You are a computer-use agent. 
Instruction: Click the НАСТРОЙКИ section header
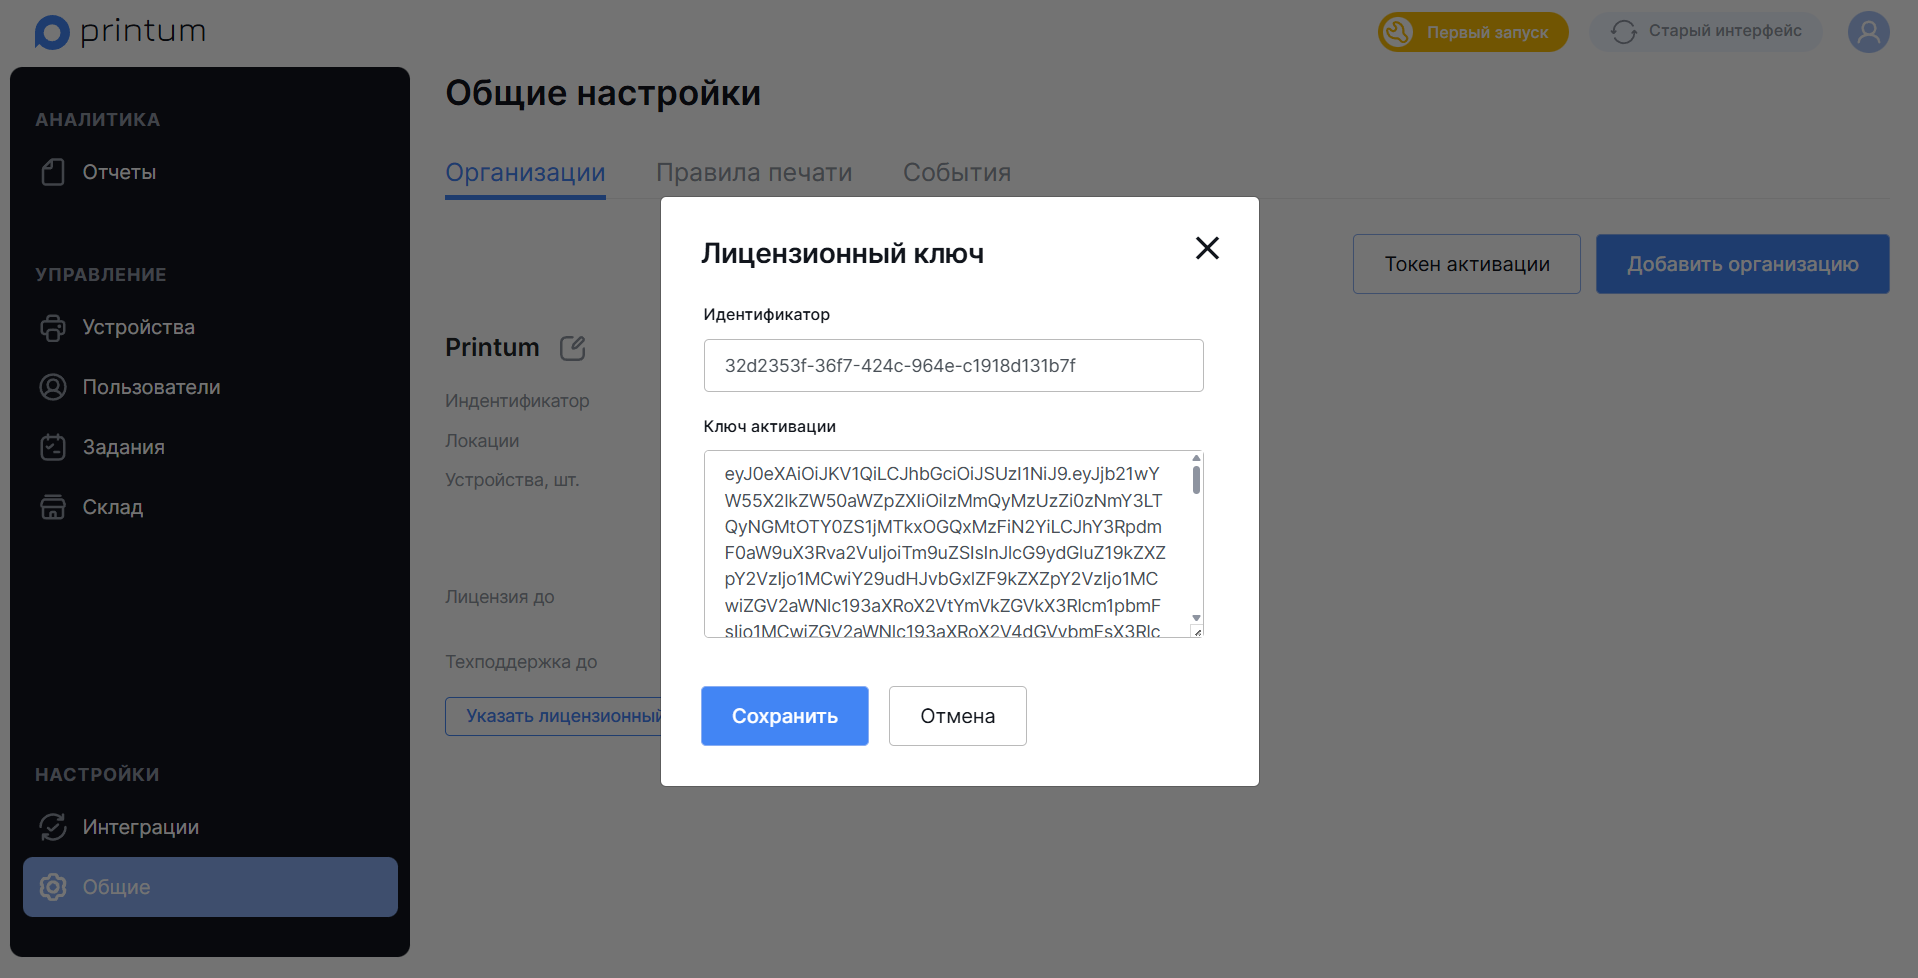click(97, 775)
